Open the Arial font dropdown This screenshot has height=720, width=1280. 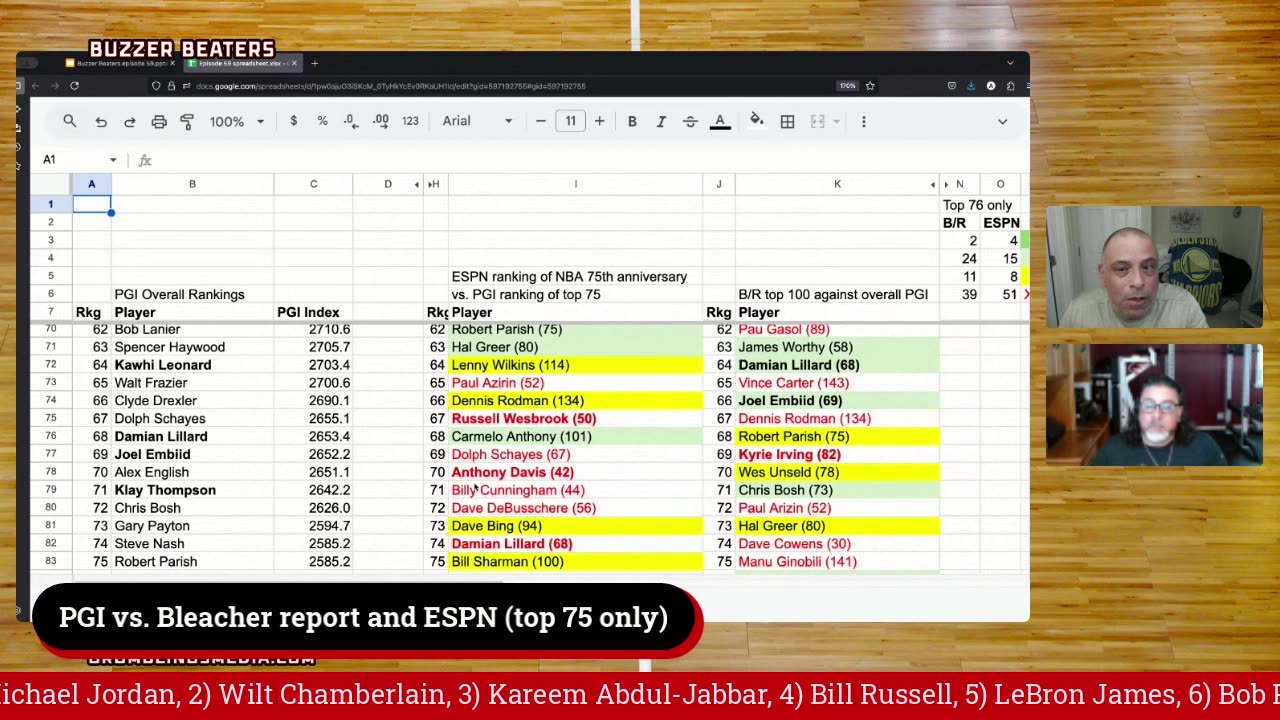478,121
